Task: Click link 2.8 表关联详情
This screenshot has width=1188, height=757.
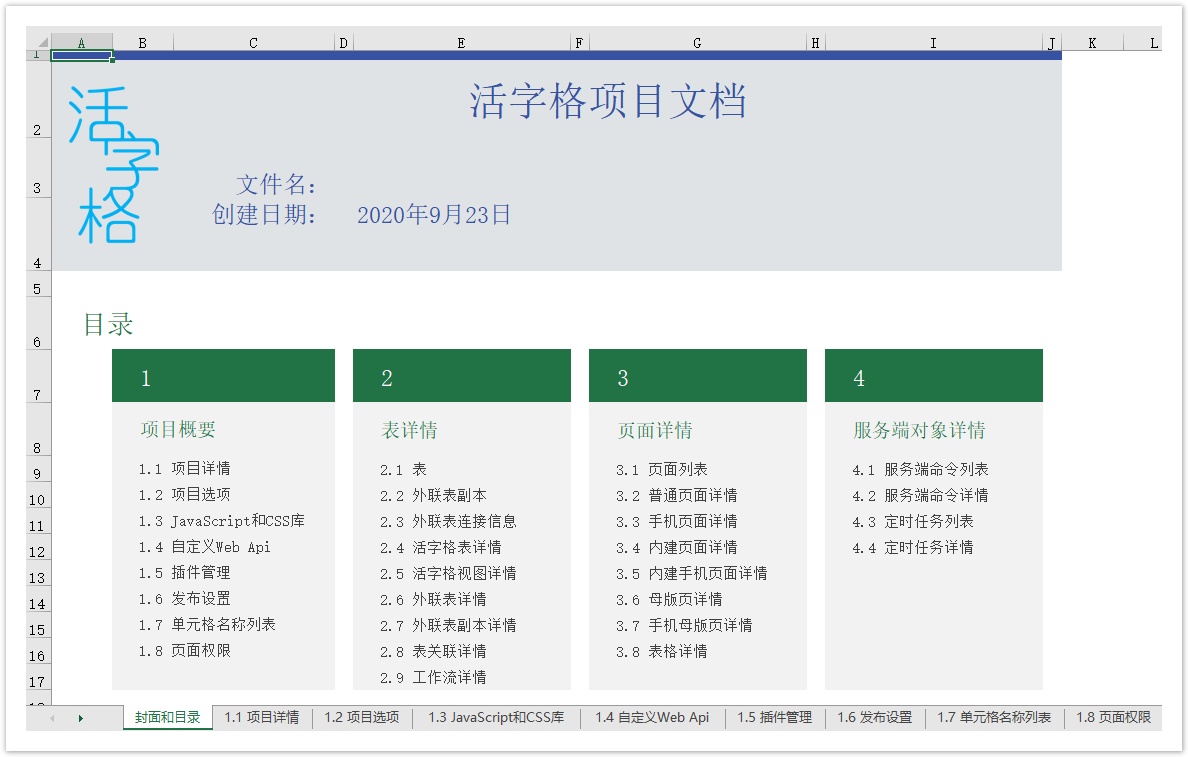Action: tap(433, 652)
